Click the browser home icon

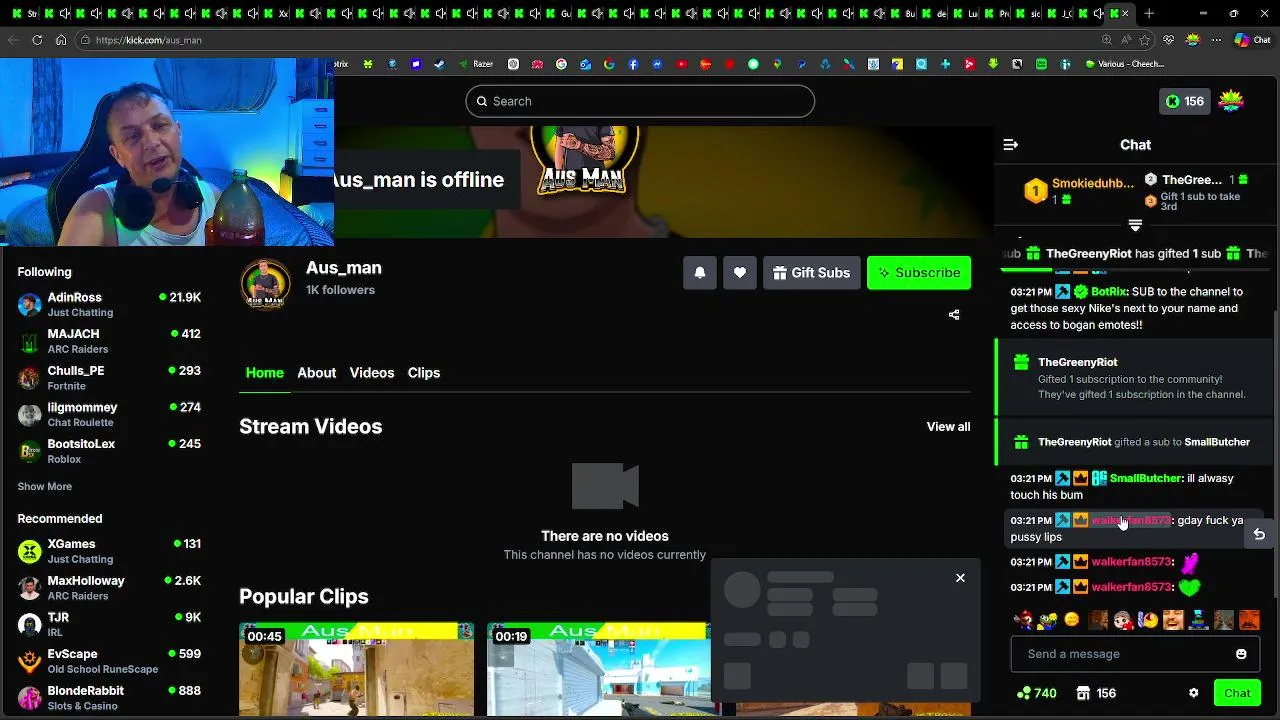click(61, 40)
